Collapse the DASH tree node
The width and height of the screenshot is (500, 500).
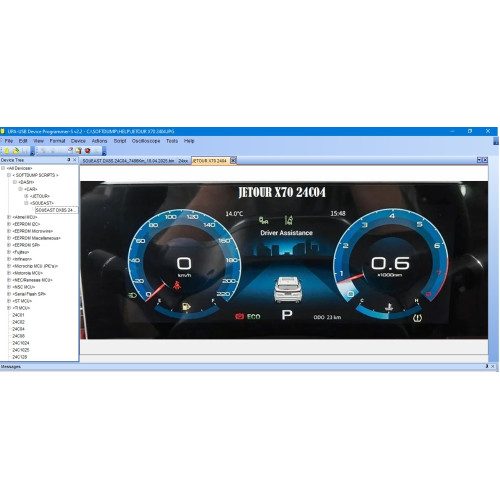(15, 182)
